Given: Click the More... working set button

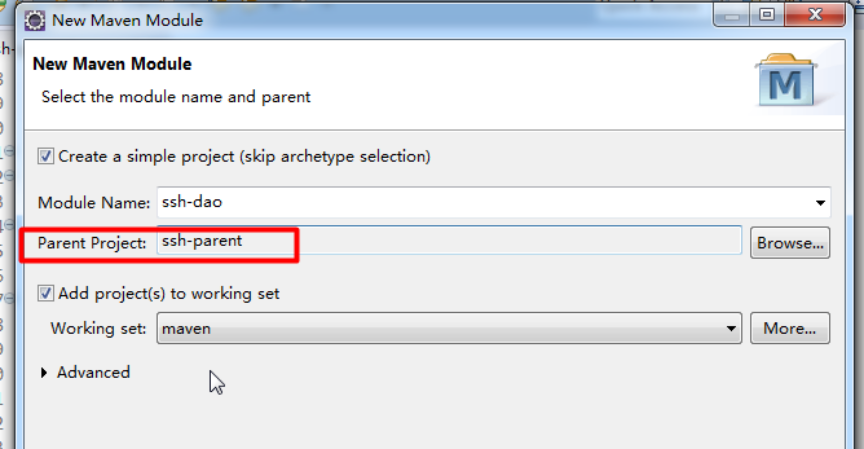Looking at the screenshot, I should click(x=790, y=328).
